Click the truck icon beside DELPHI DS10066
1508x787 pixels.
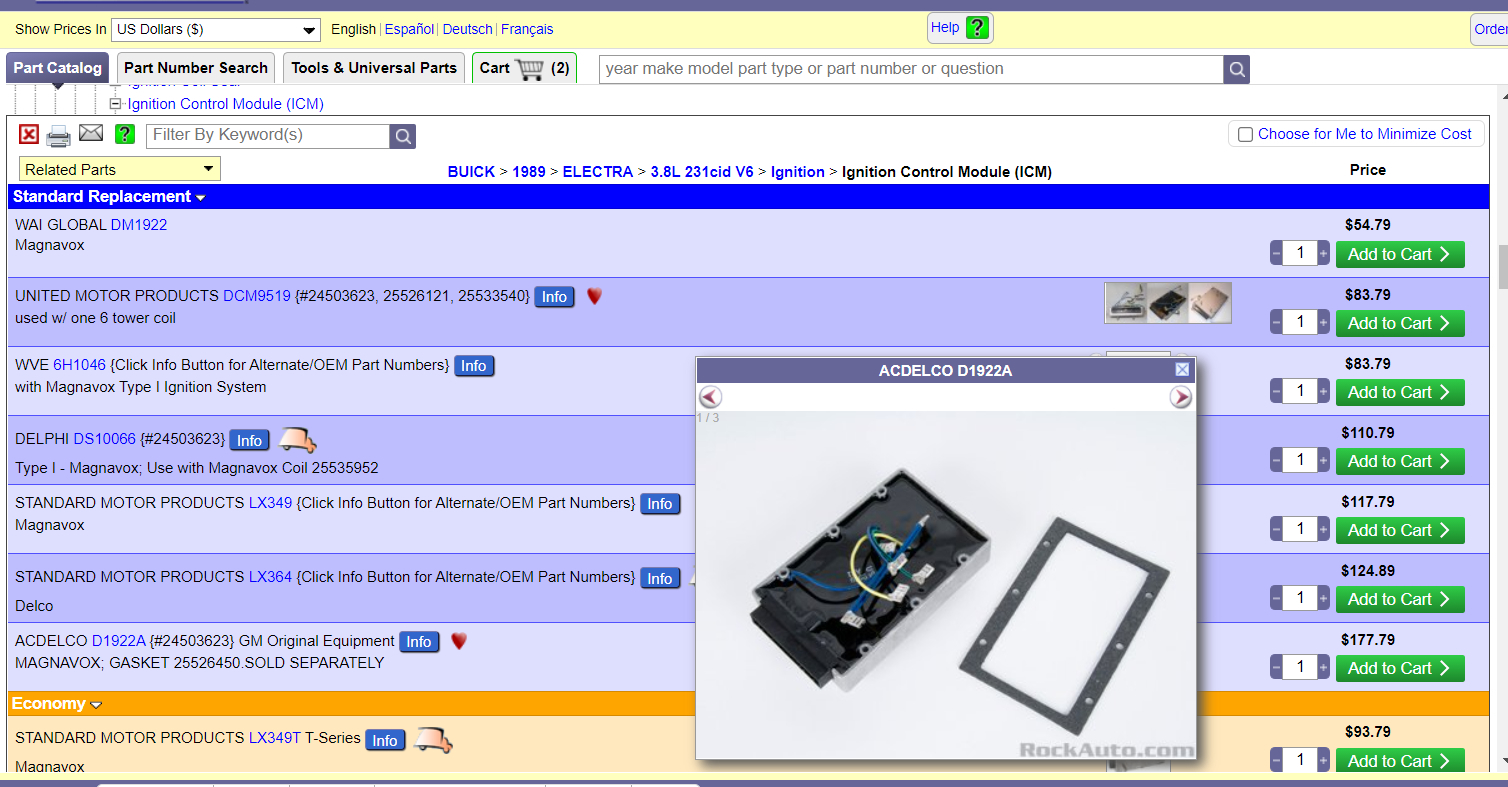click(x=297, y=439)
